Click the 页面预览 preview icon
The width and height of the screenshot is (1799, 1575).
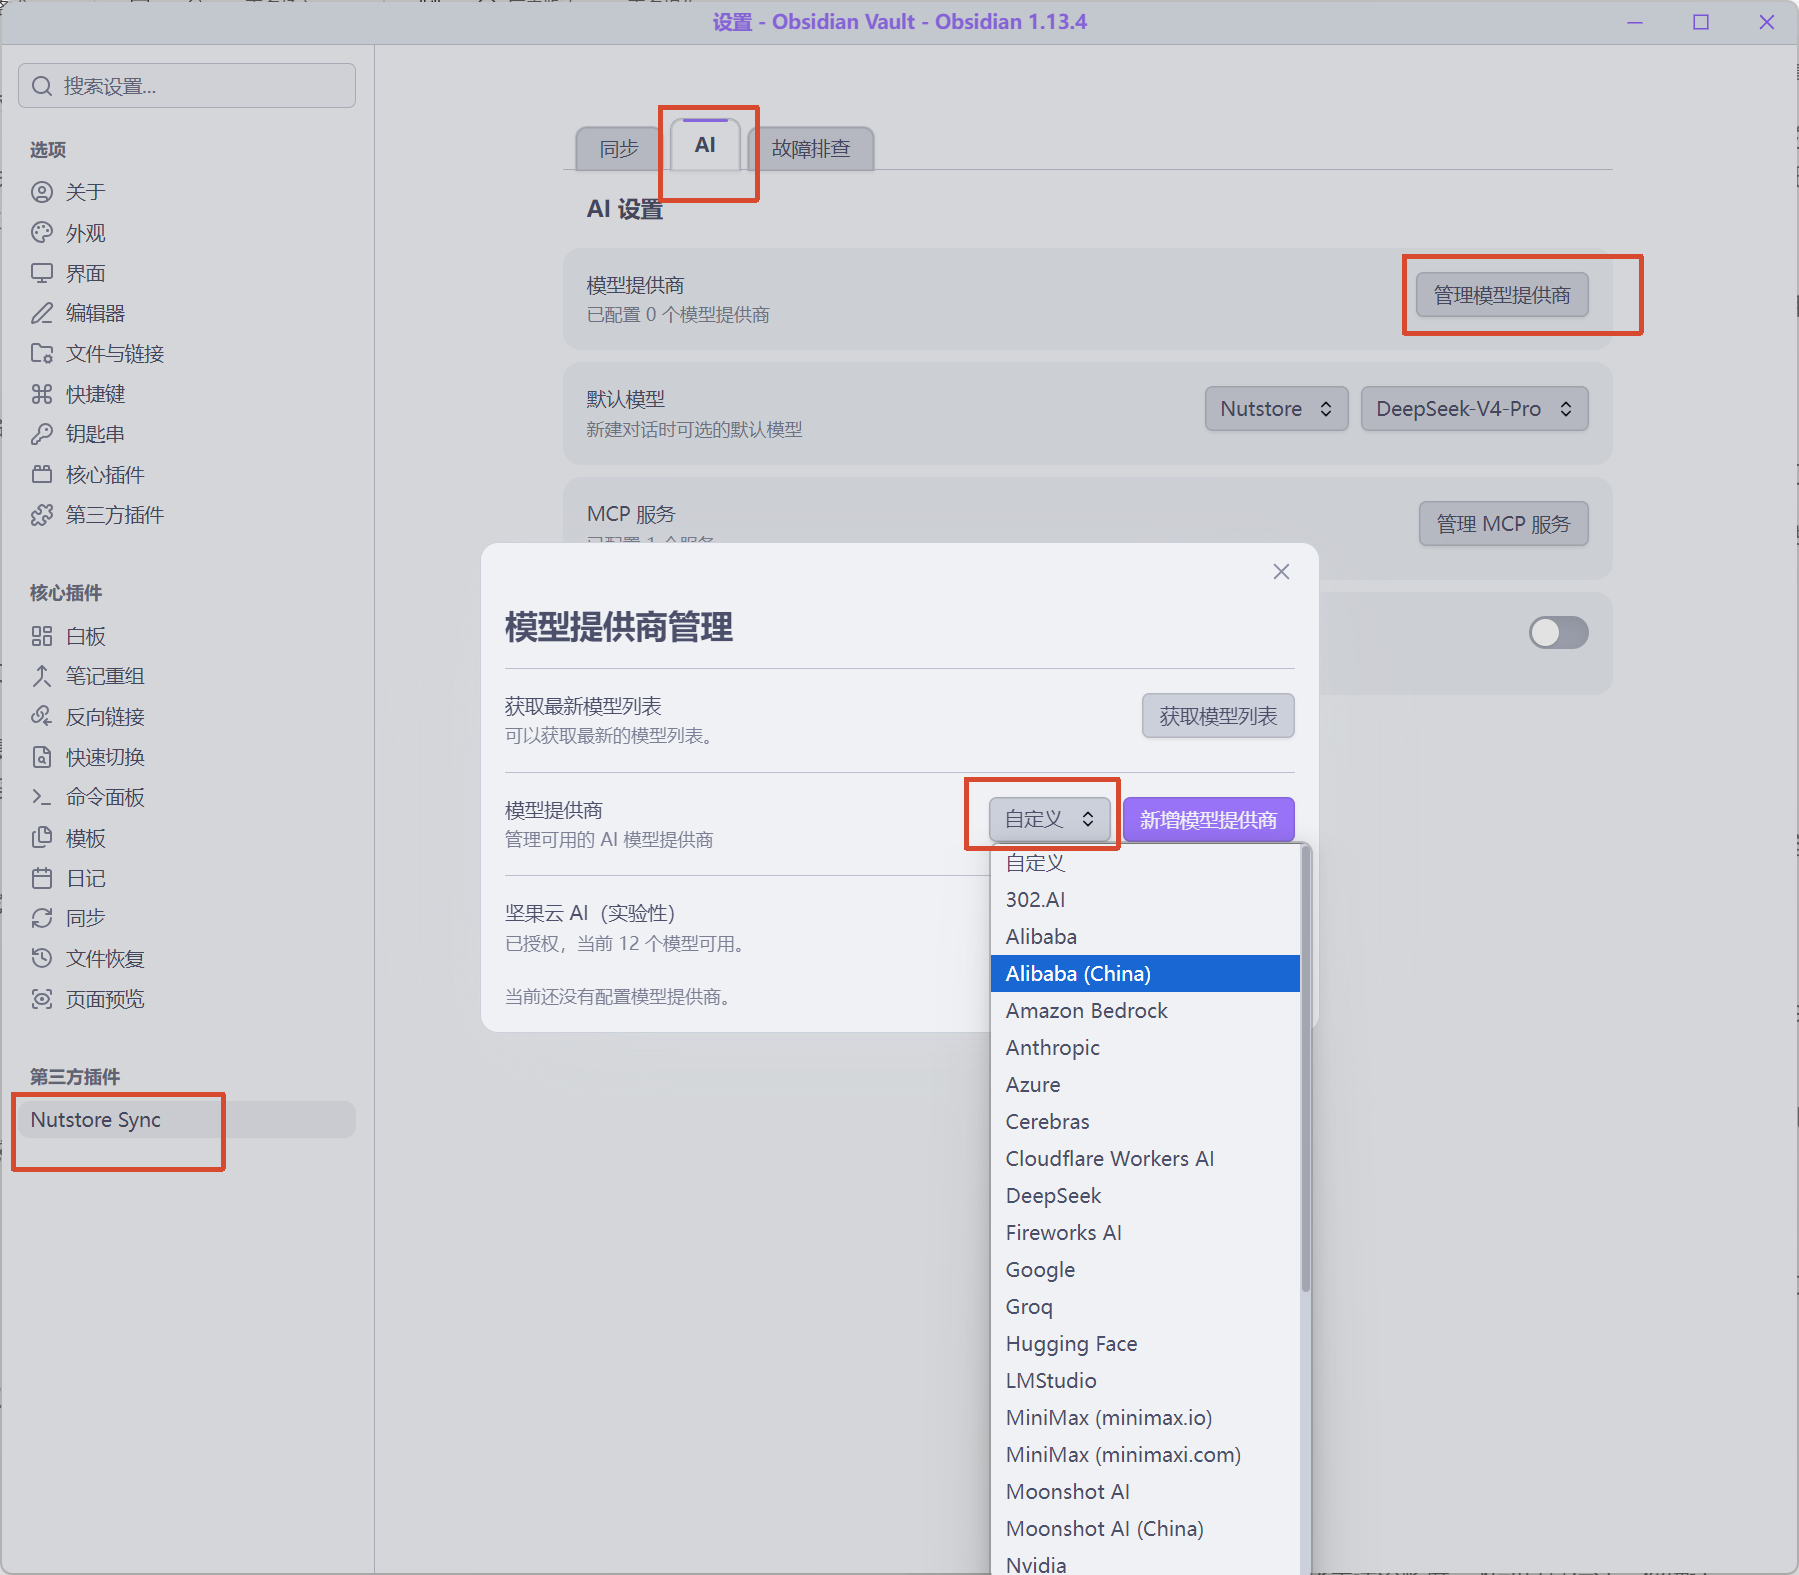coord(42,999)
